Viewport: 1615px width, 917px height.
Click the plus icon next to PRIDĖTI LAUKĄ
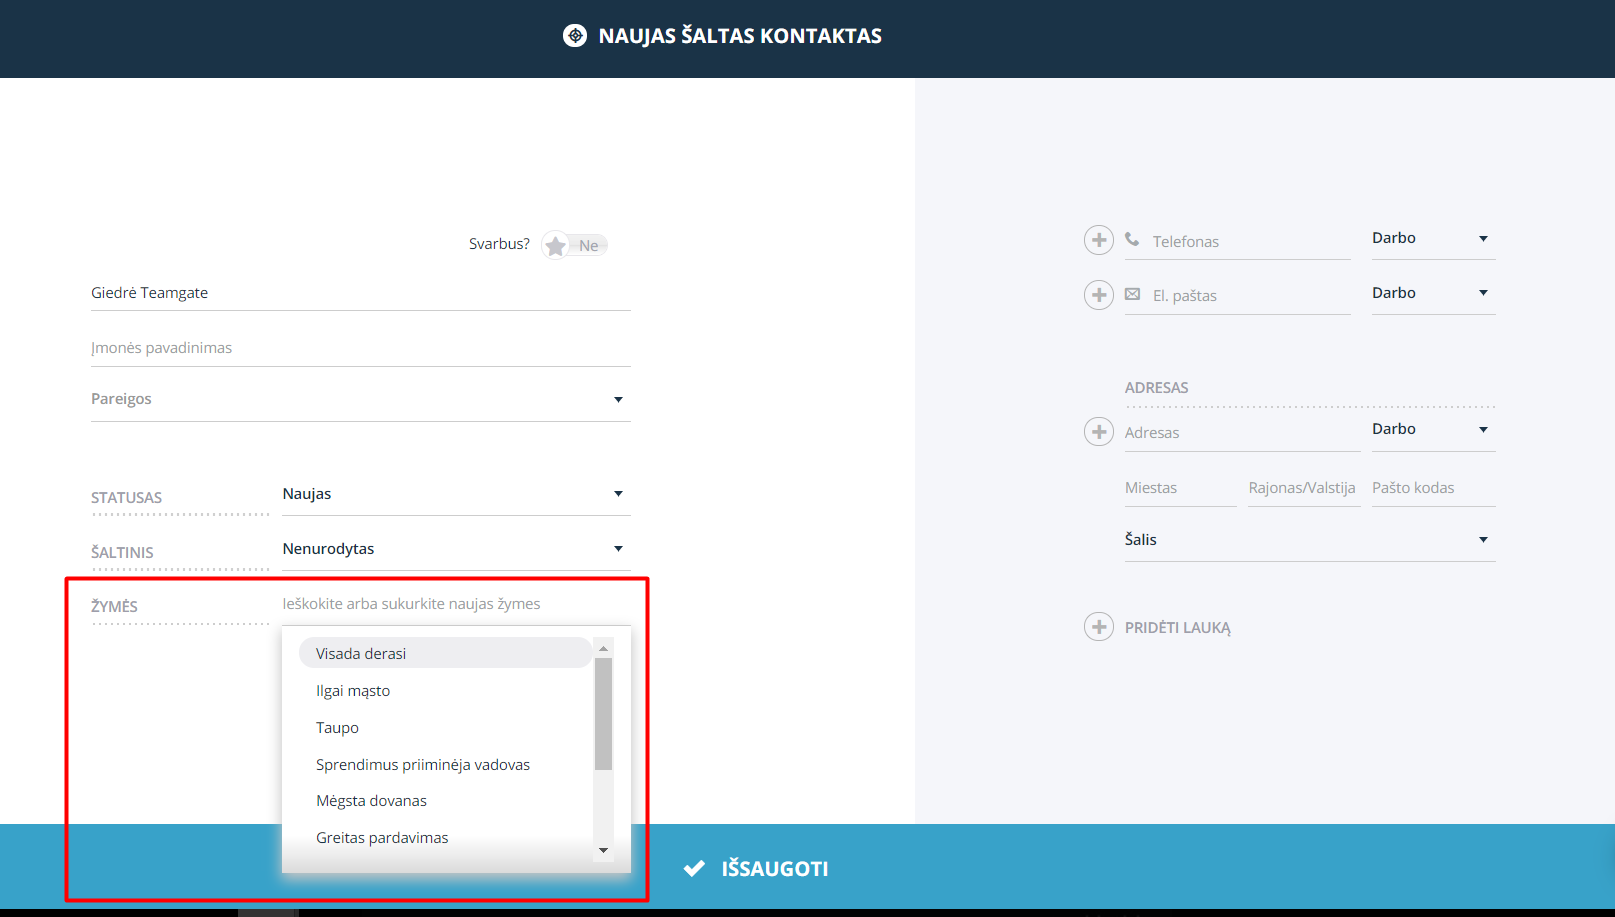click(x=1099, y=627)
